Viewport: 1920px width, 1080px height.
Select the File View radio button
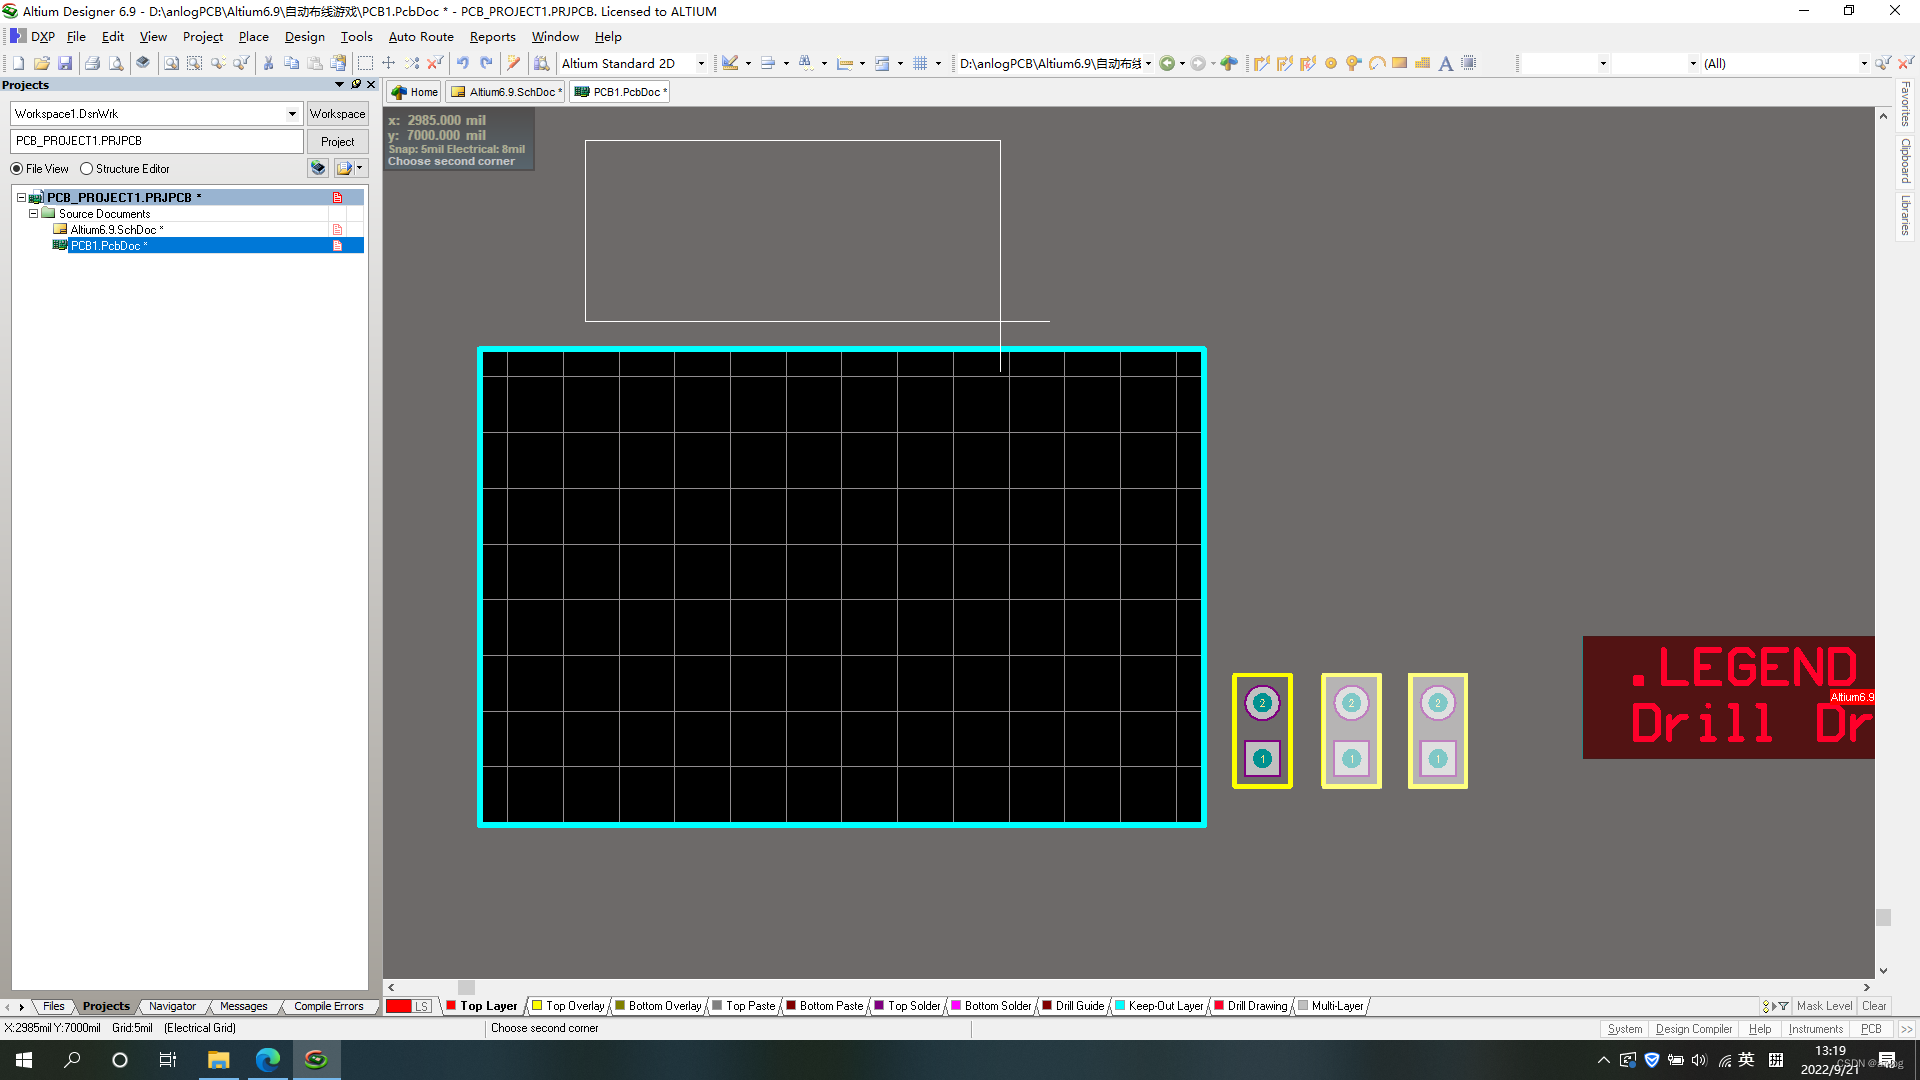[x=17, y=169]
